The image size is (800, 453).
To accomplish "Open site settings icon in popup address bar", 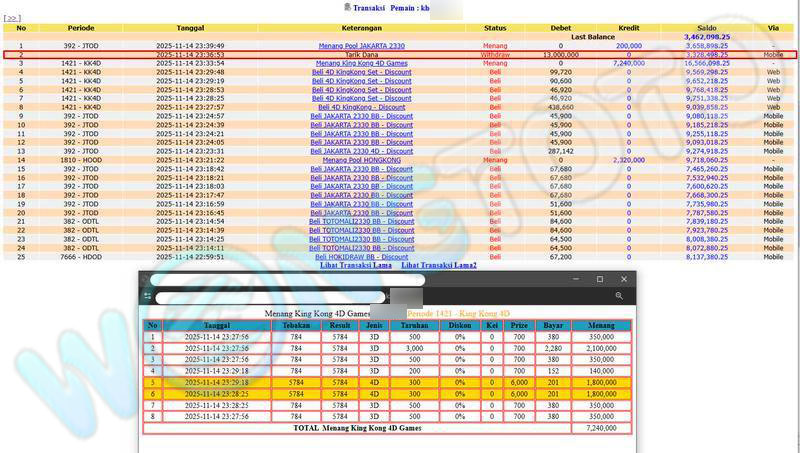I will 147,296.
